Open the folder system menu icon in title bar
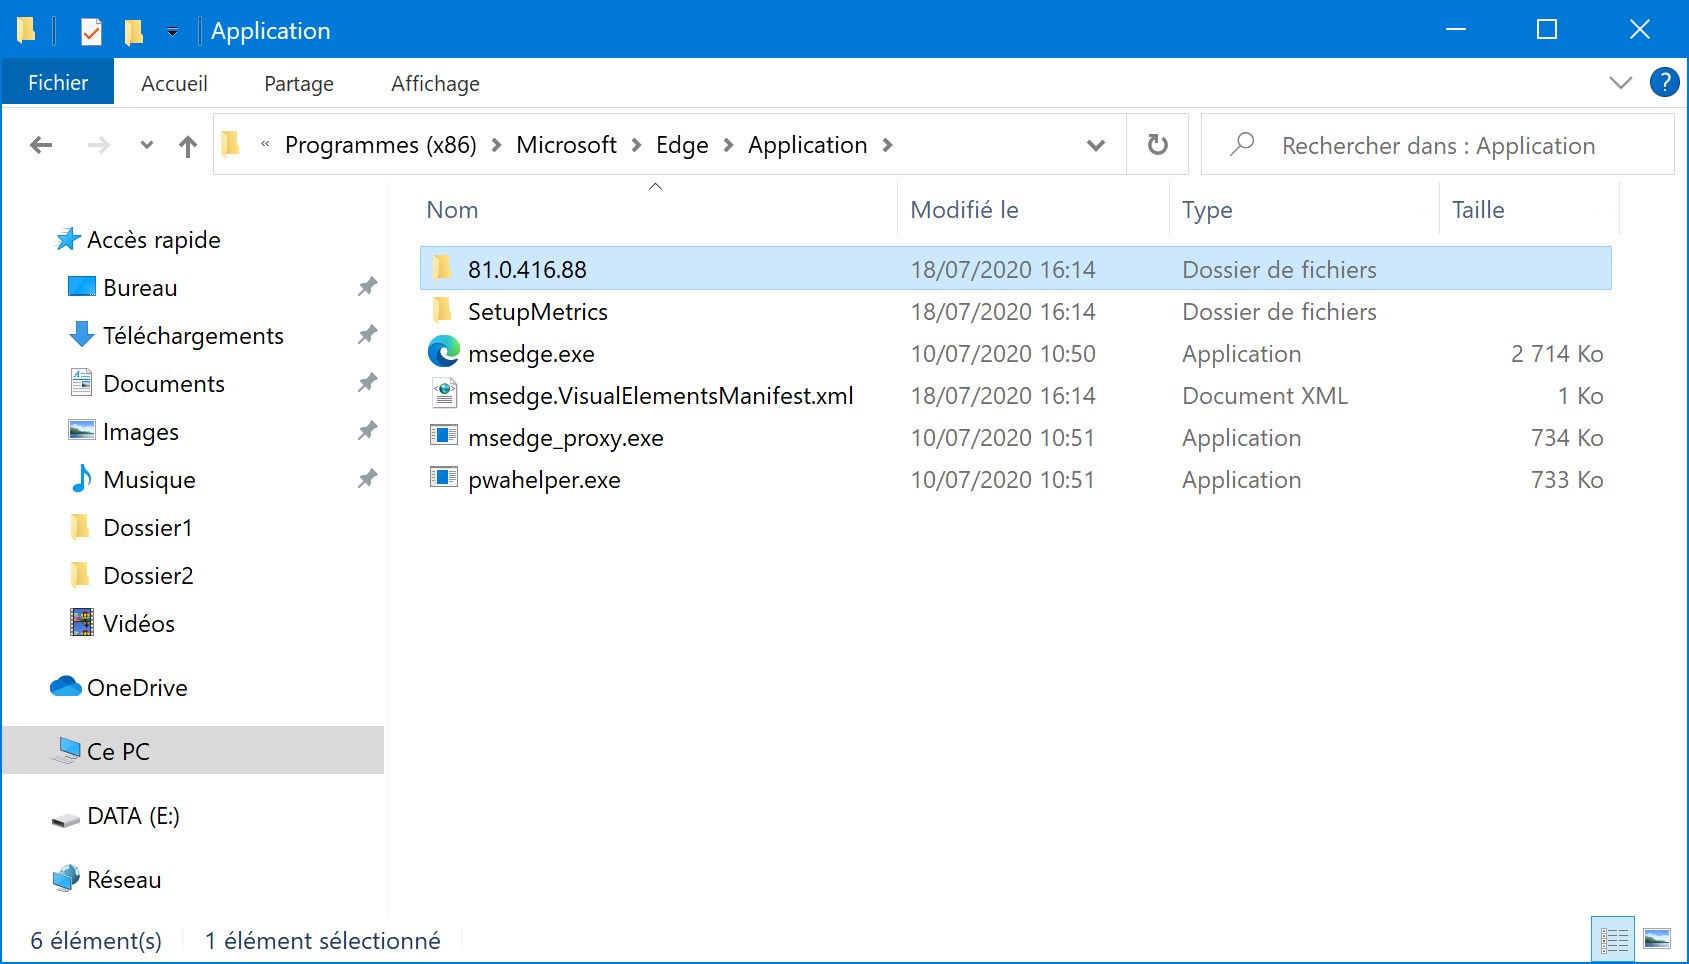This screenshot has height=964, width=1689. [26, 30]
